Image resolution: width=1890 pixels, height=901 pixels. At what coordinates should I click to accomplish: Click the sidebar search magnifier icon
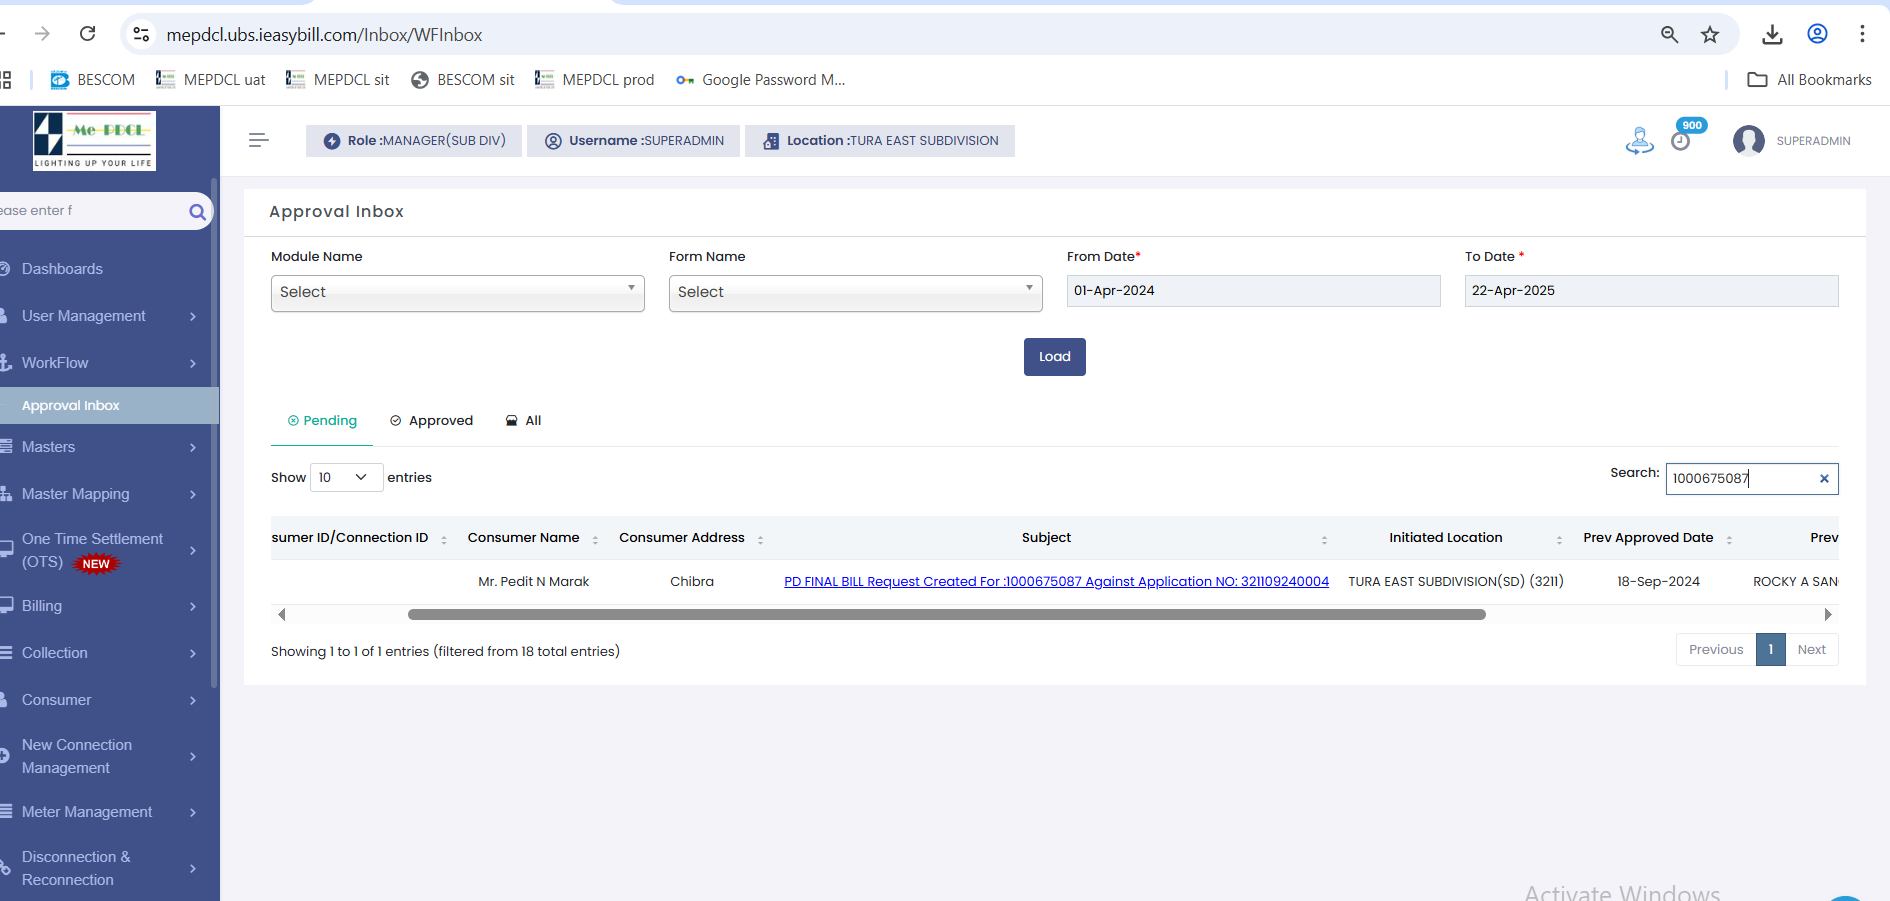pyautogui.click(x=197, y=211)
